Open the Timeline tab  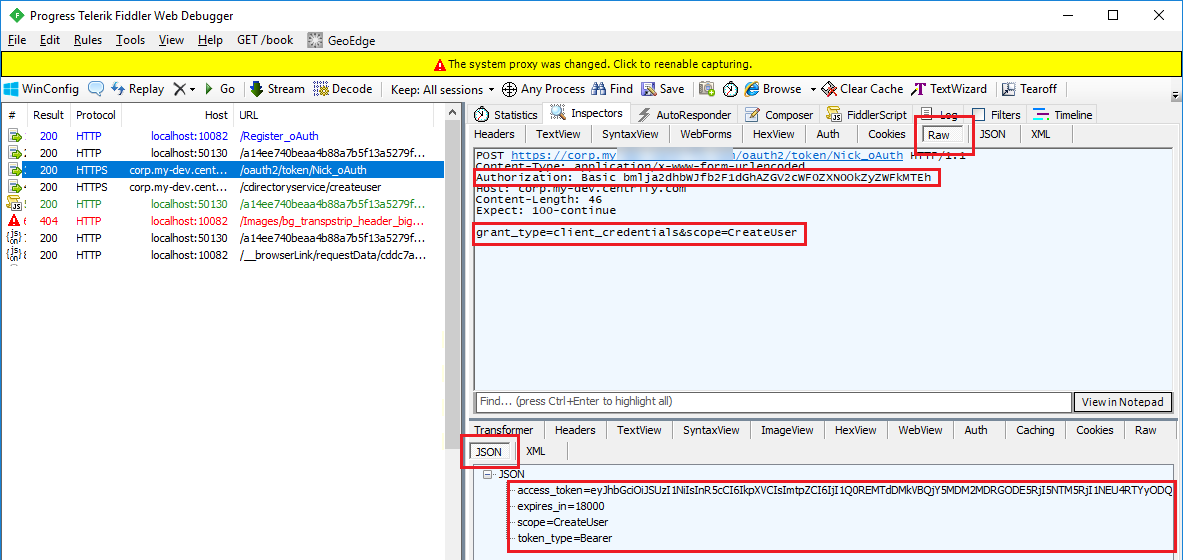1063,115
